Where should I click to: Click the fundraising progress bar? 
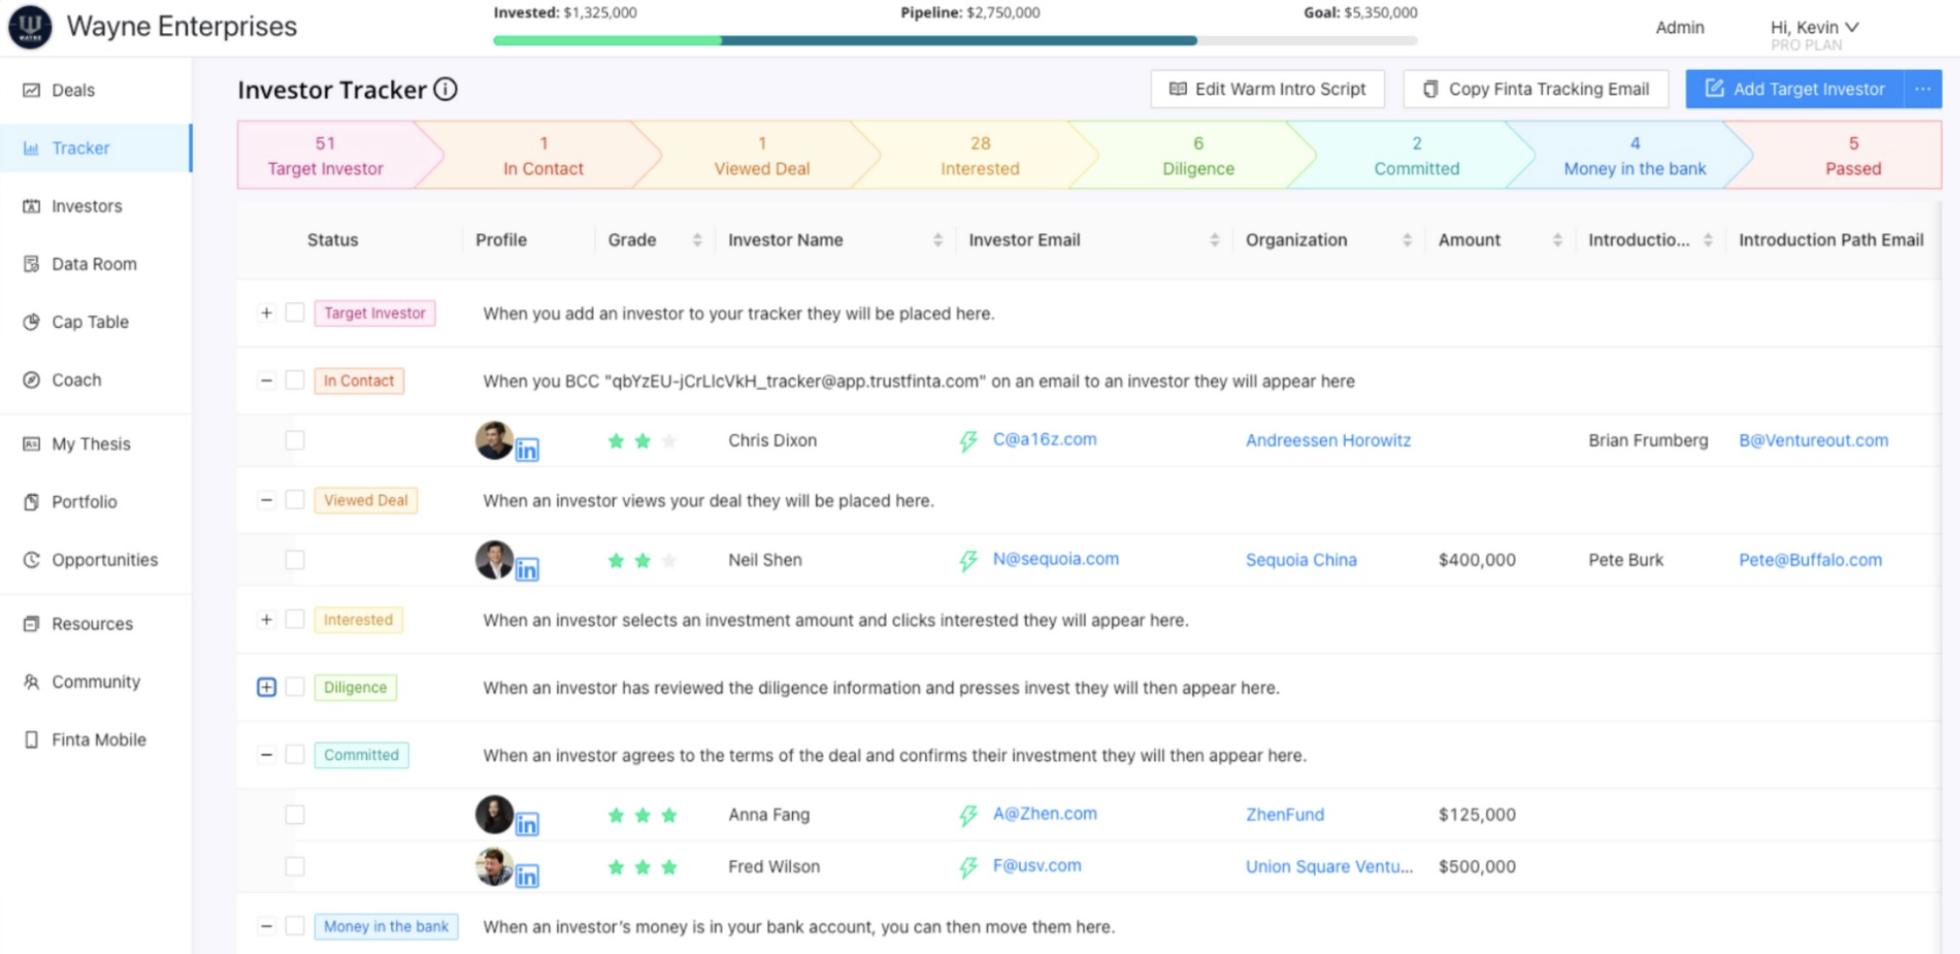pyautogui.click(x=955, y=41)
